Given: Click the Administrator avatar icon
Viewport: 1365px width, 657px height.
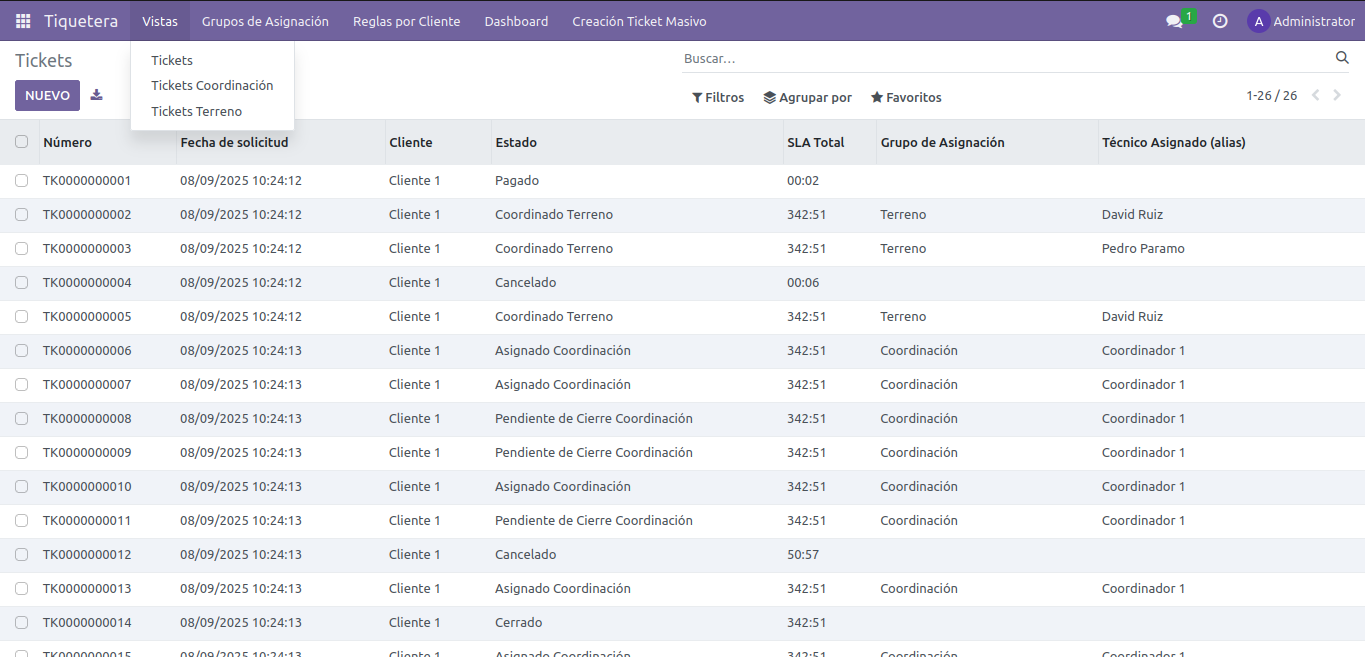Looking at the screenshot, I should (x=1258, y=21).
